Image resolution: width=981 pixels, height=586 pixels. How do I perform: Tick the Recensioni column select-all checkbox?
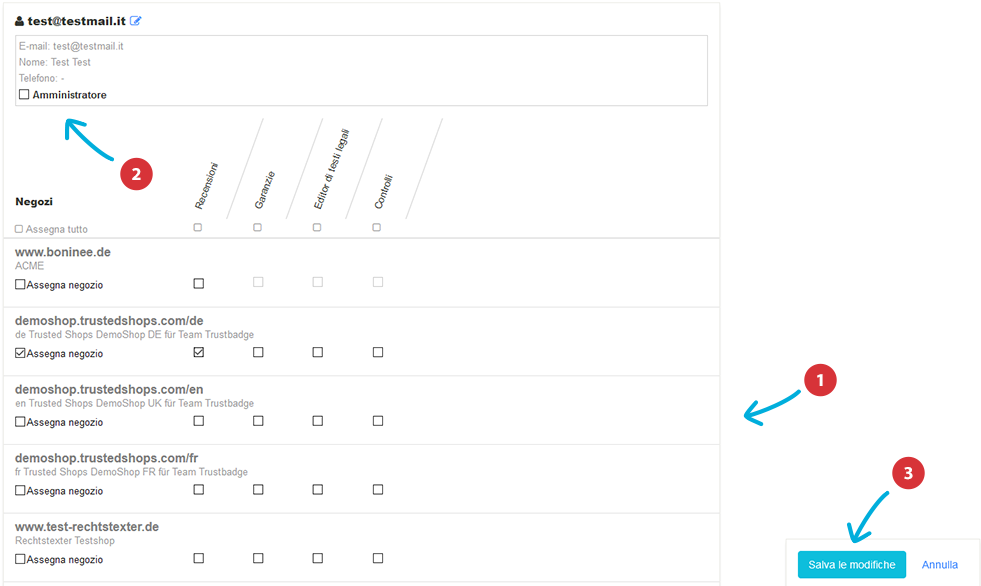[198, 228]
